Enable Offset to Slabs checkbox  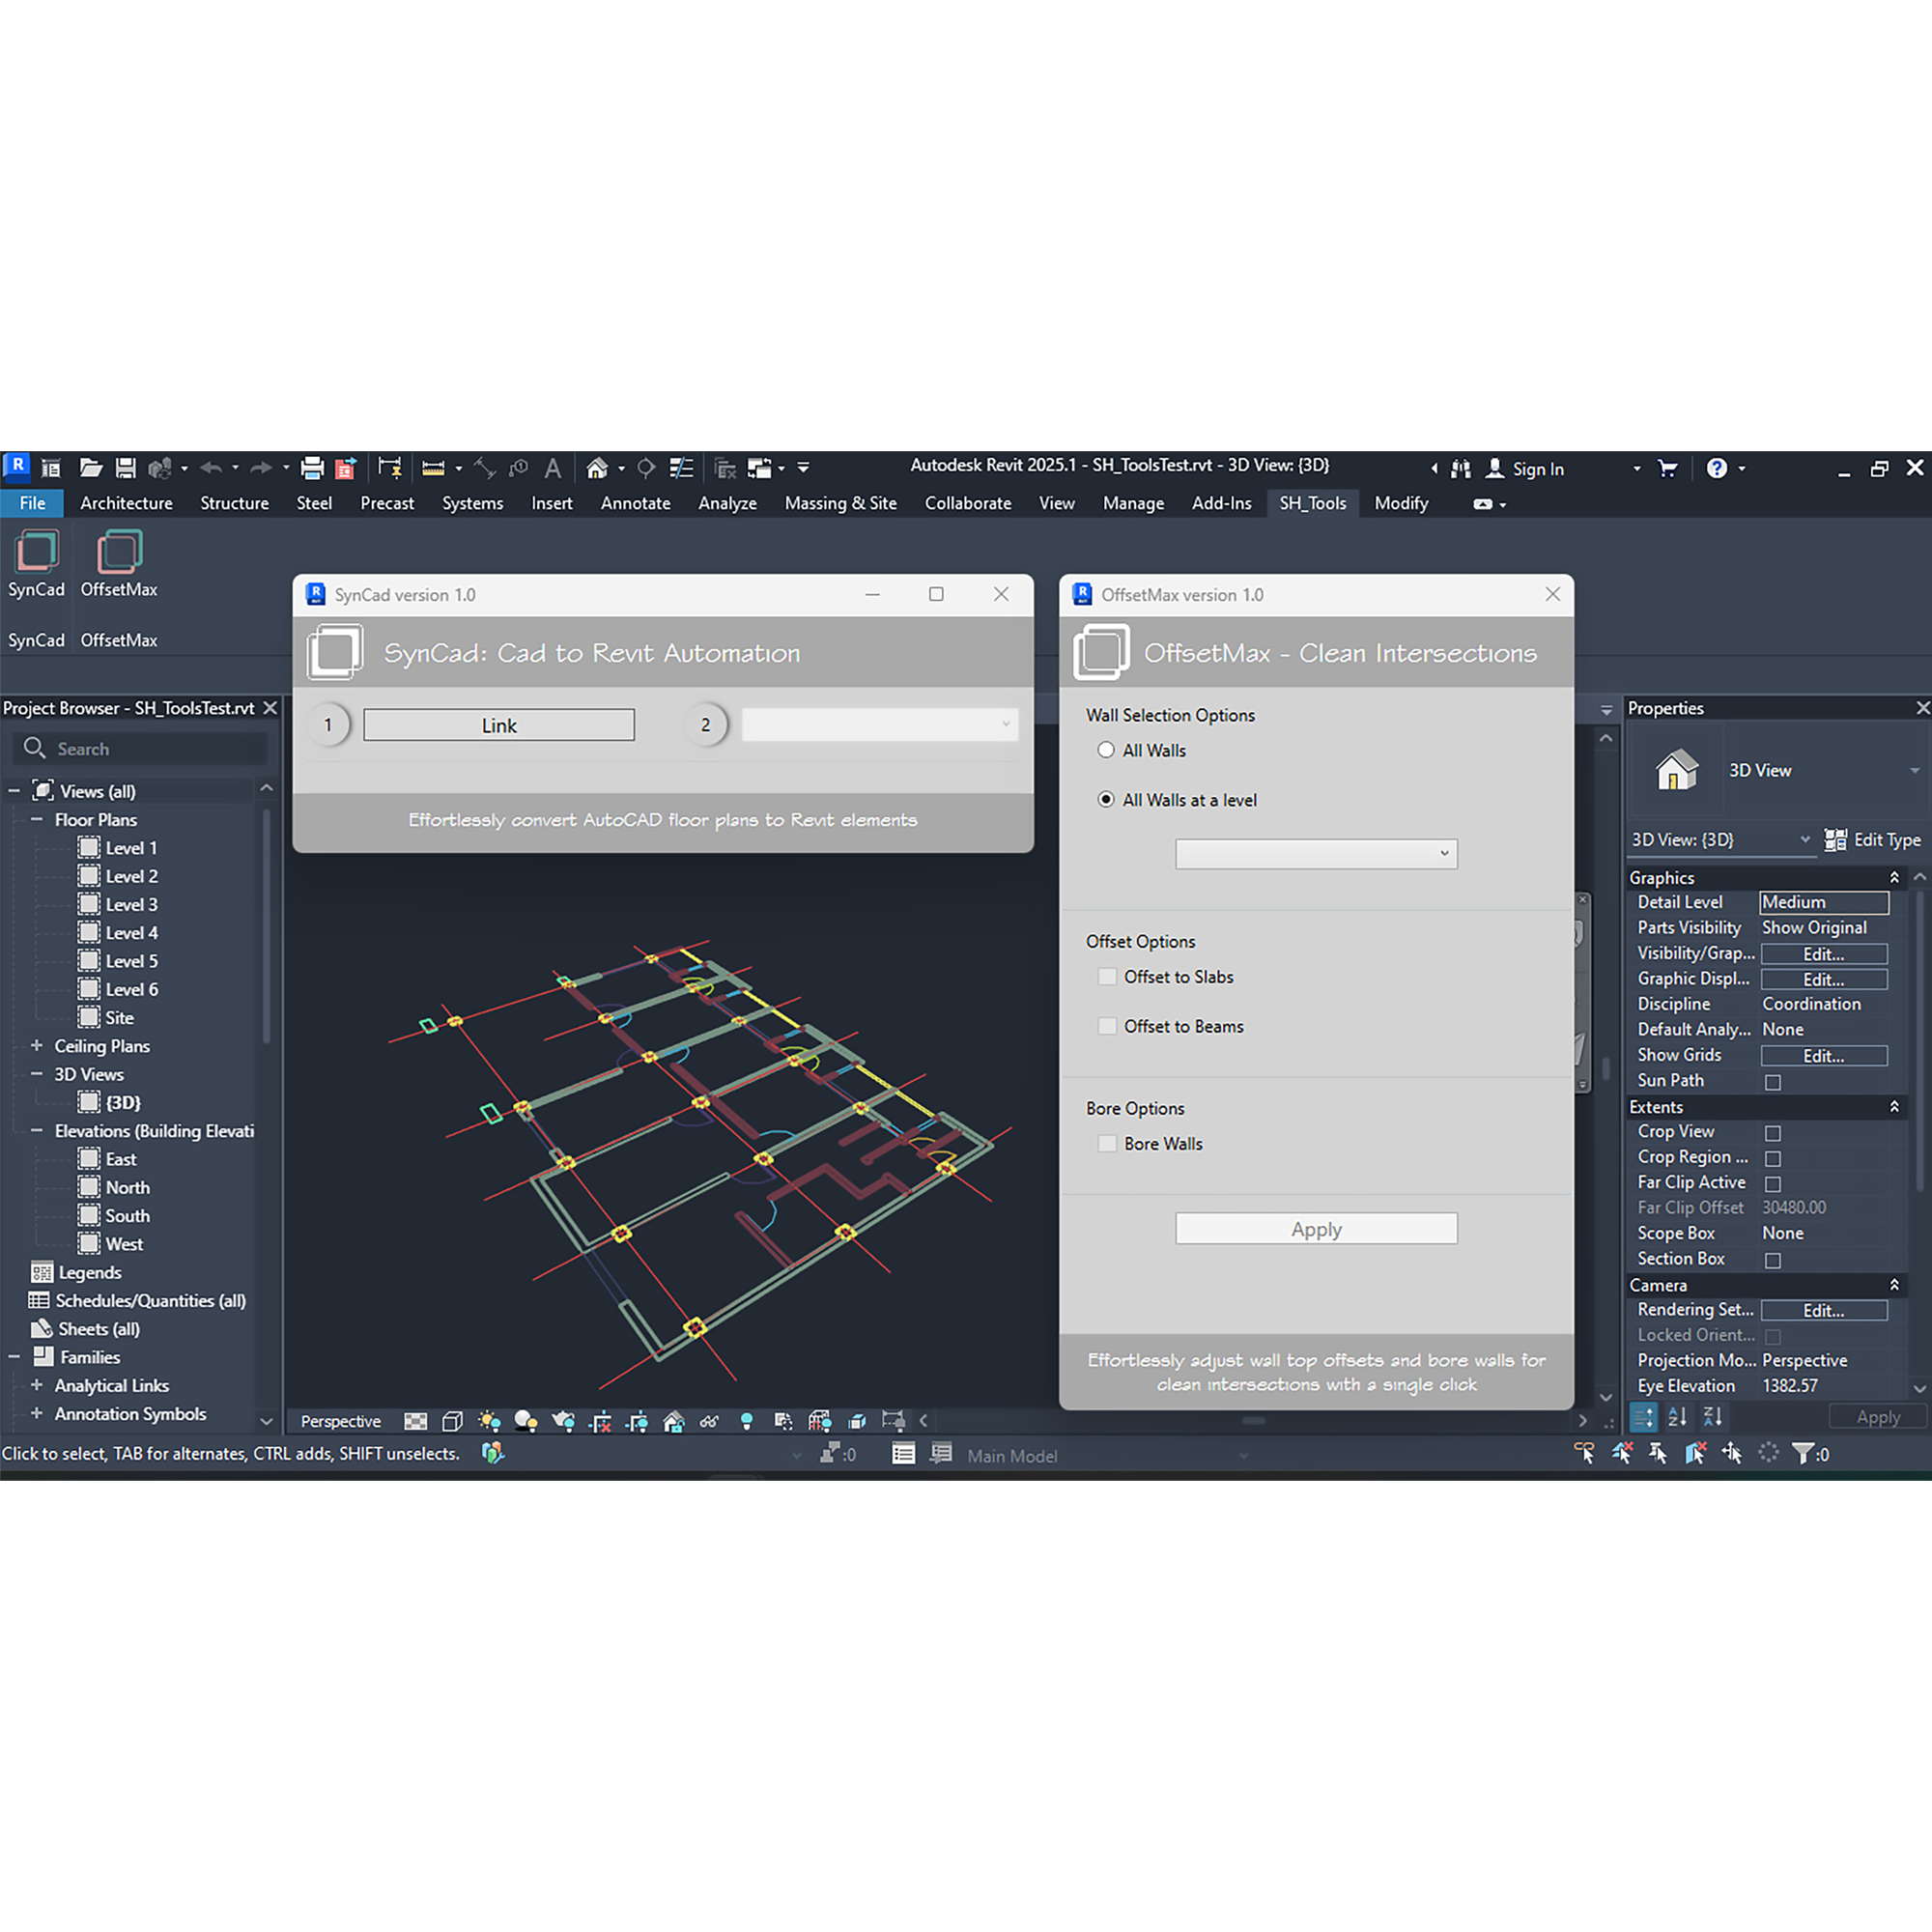1107,977
